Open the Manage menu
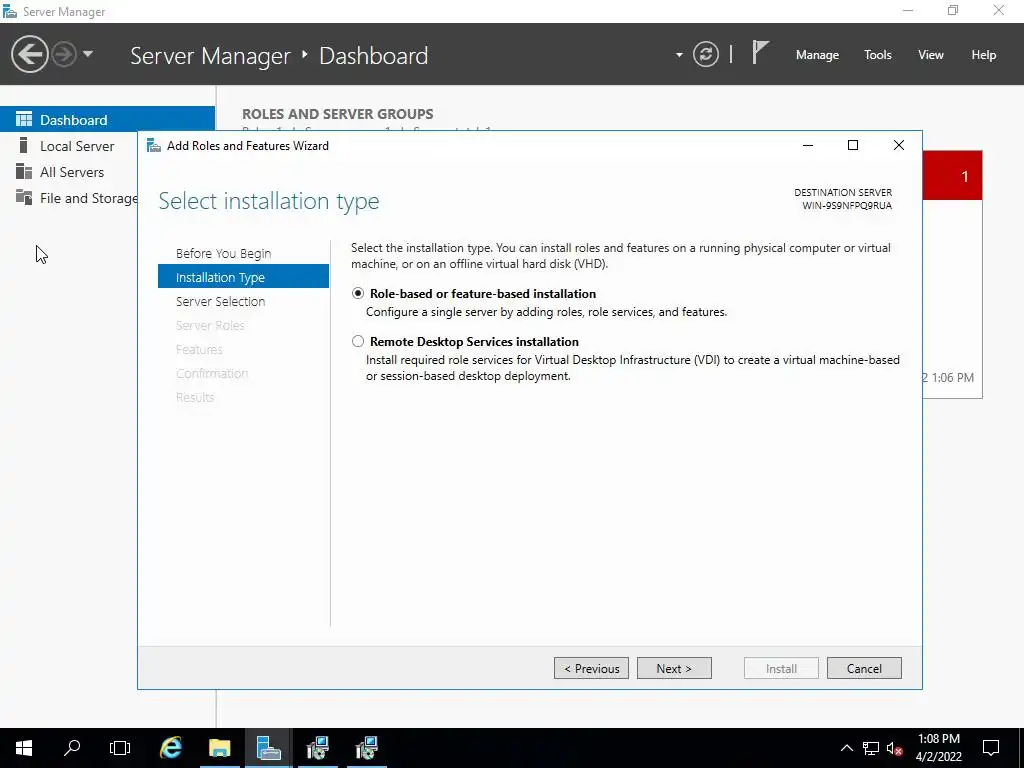Viewport: 1024px width, 768px height. click(x=817, y=55)
